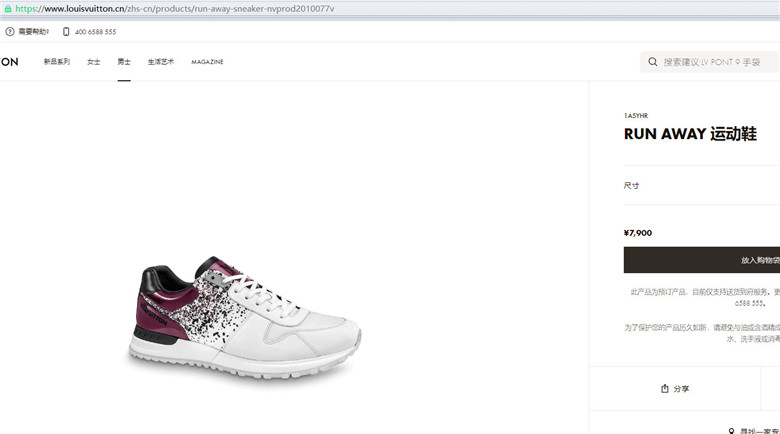Click the RUN AWAY 运动鞋 product title

(x=690, y=134)
